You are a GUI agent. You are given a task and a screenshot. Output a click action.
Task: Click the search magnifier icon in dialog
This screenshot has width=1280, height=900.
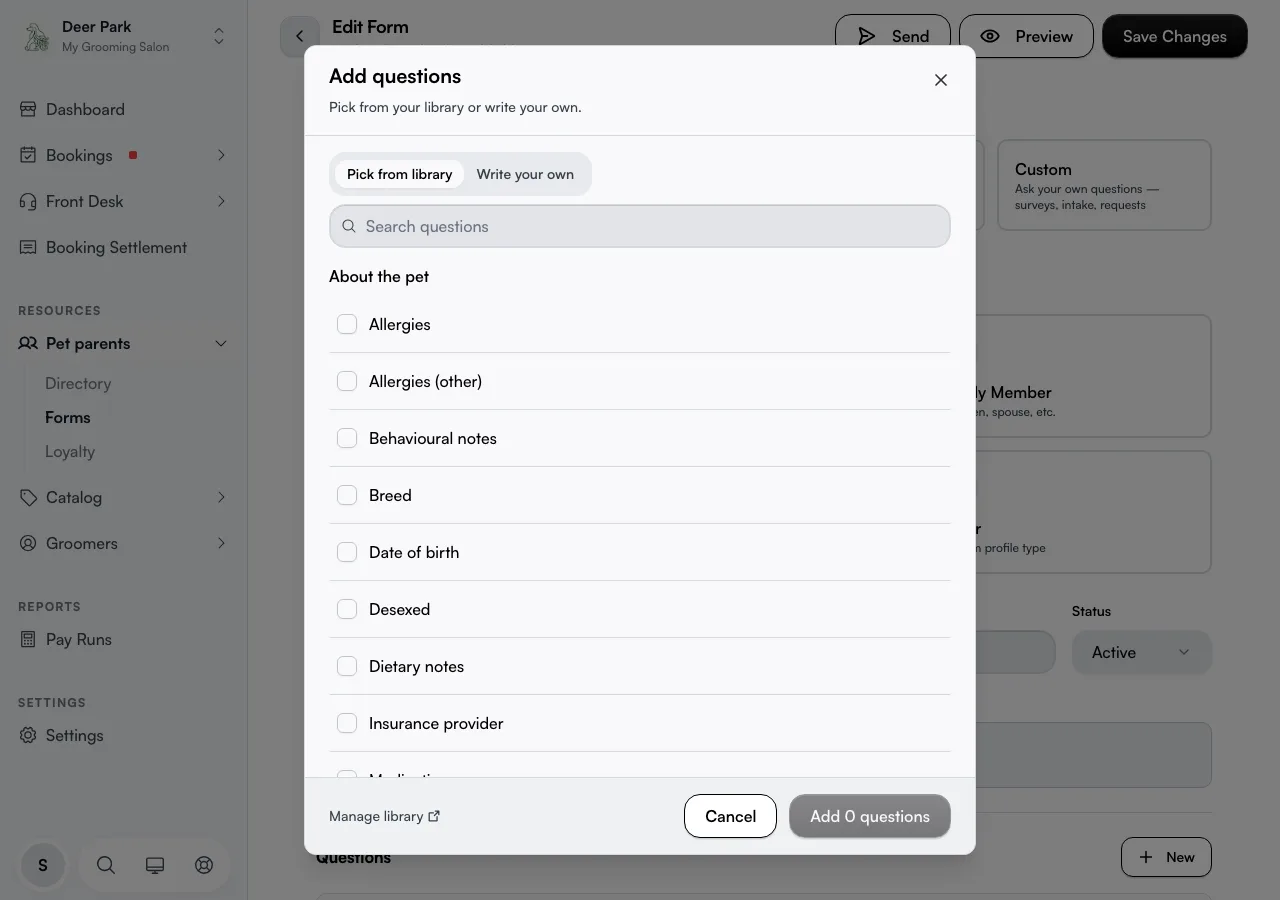349,226
